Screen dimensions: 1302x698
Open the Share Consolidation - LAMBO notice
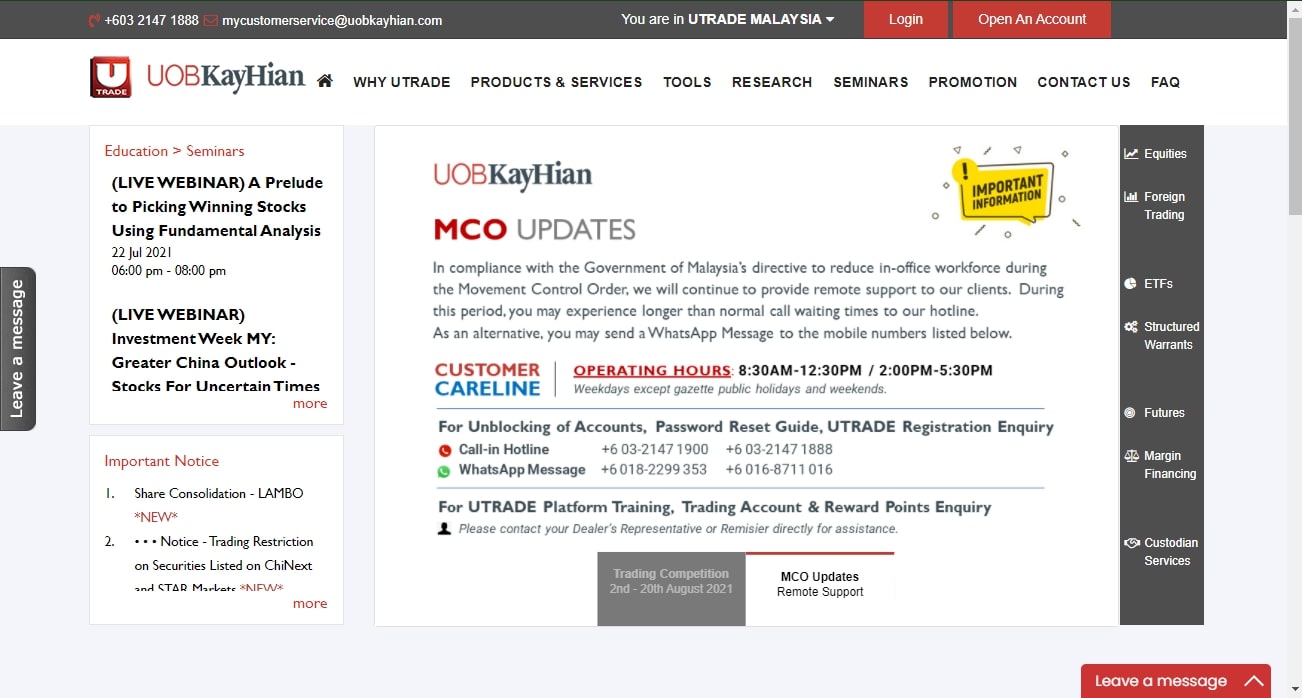219,494
